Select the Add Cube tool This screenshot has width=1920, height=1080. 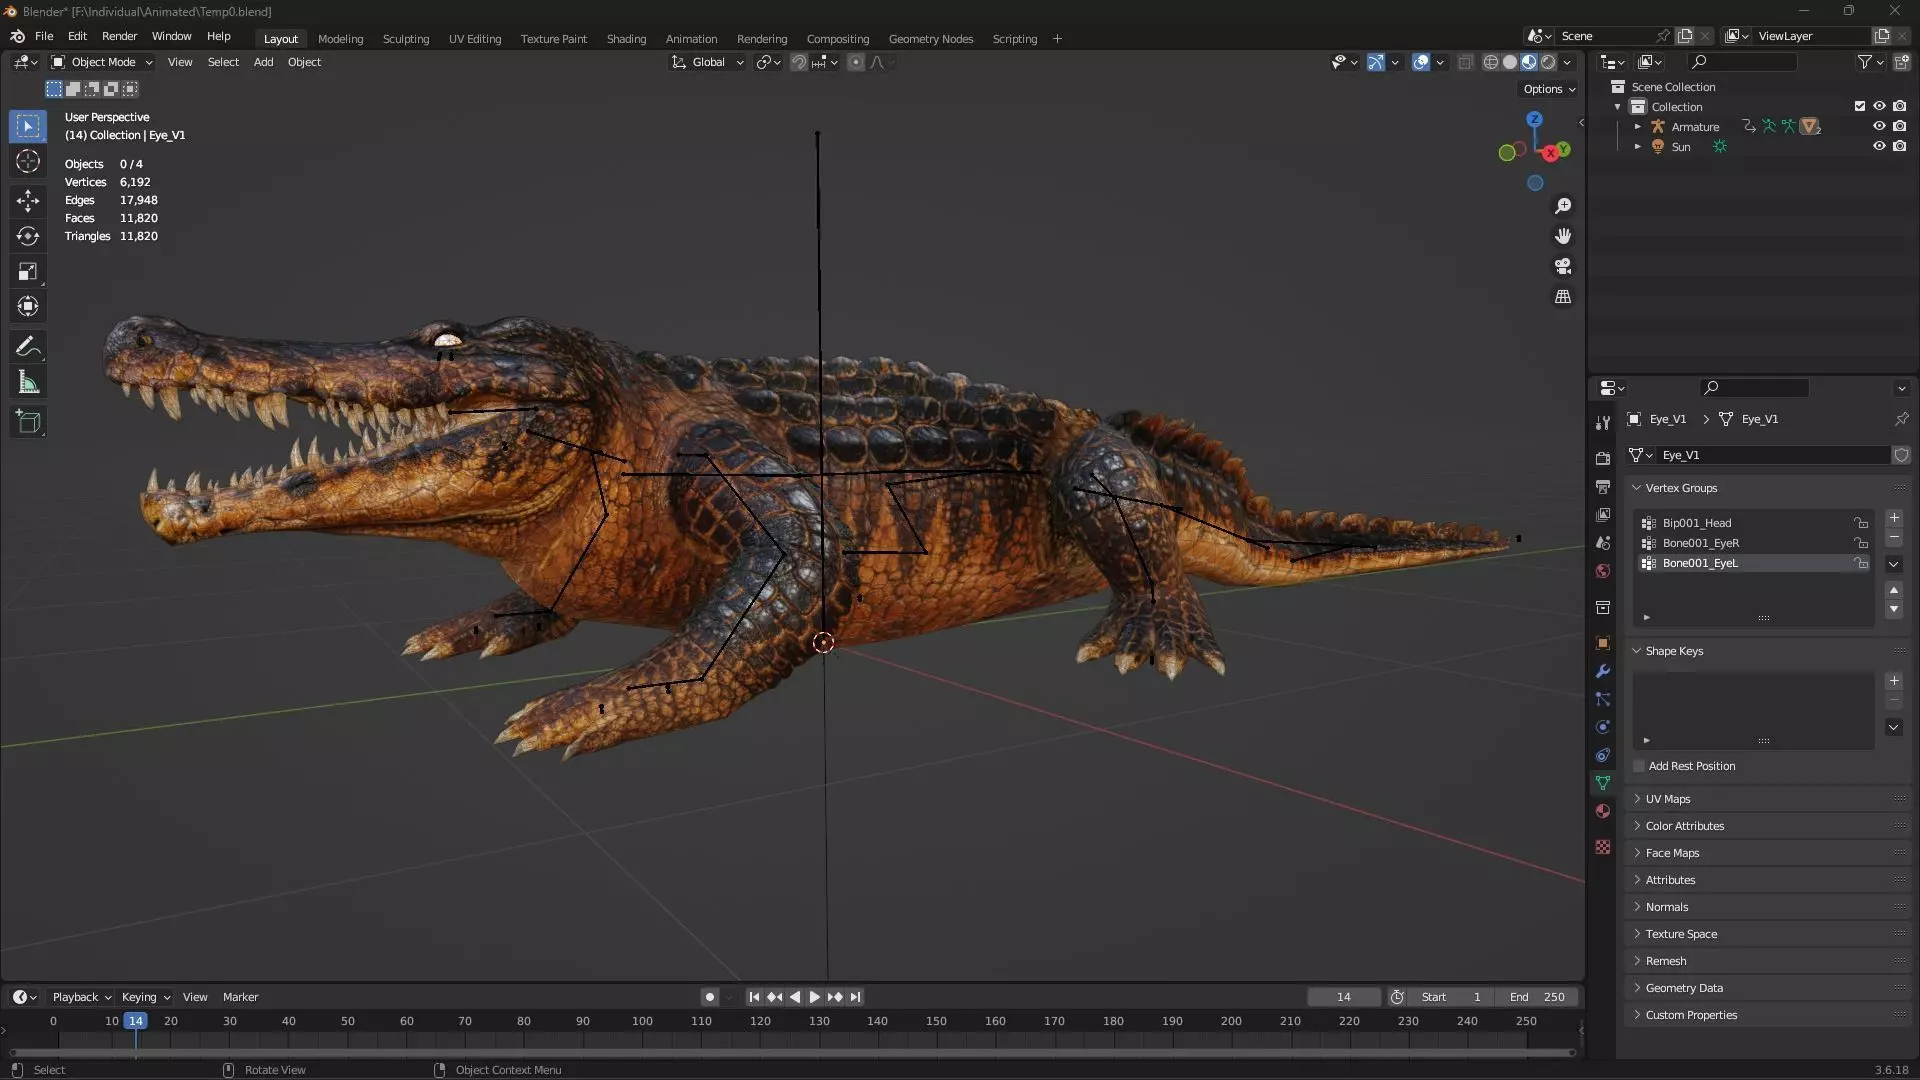28,422
